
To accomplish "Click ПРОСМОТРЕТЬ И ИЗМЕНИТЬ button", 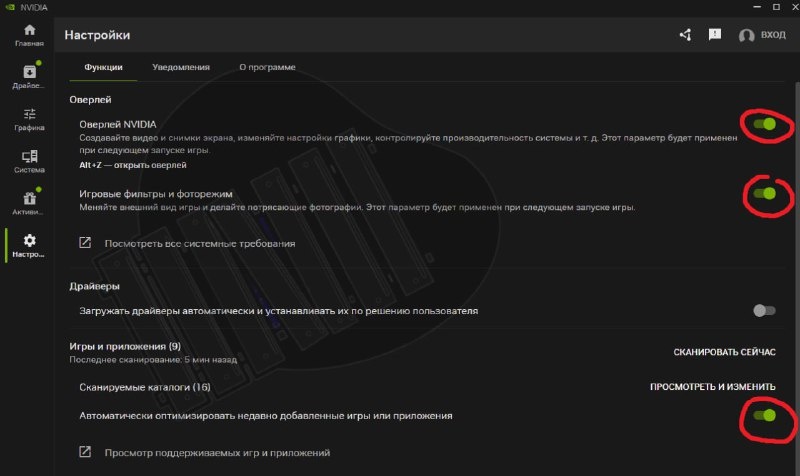I will 712,387.
